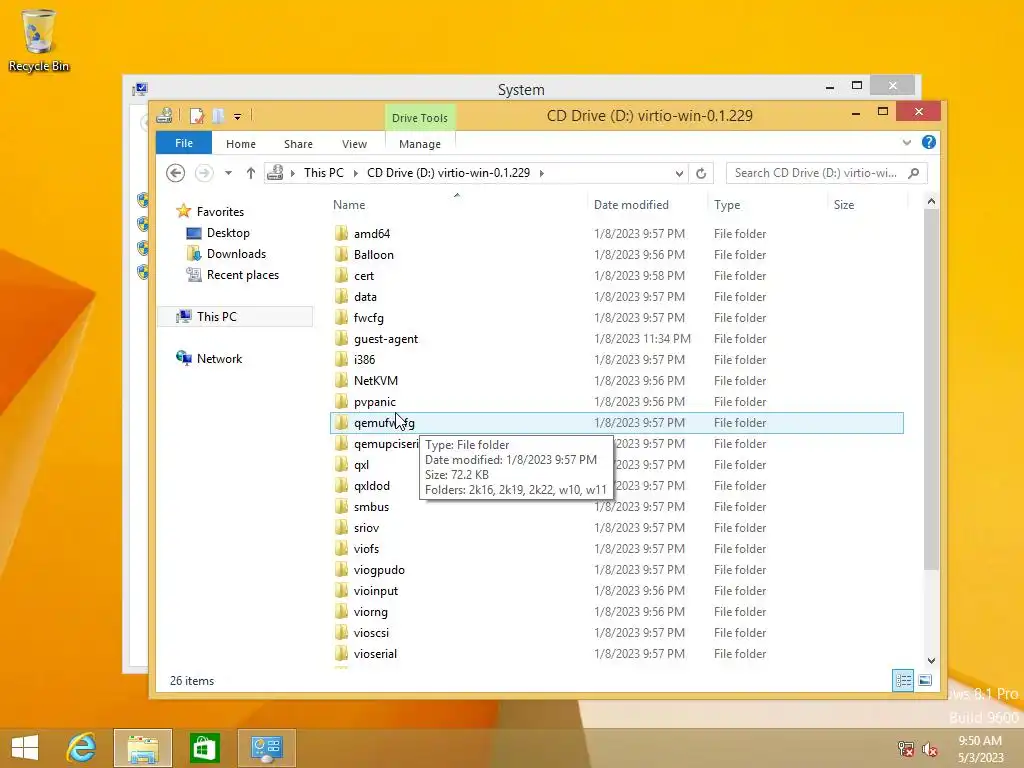Select the viogpudo folder
This screenshot has height=768, width=1024.
[379, 570]
